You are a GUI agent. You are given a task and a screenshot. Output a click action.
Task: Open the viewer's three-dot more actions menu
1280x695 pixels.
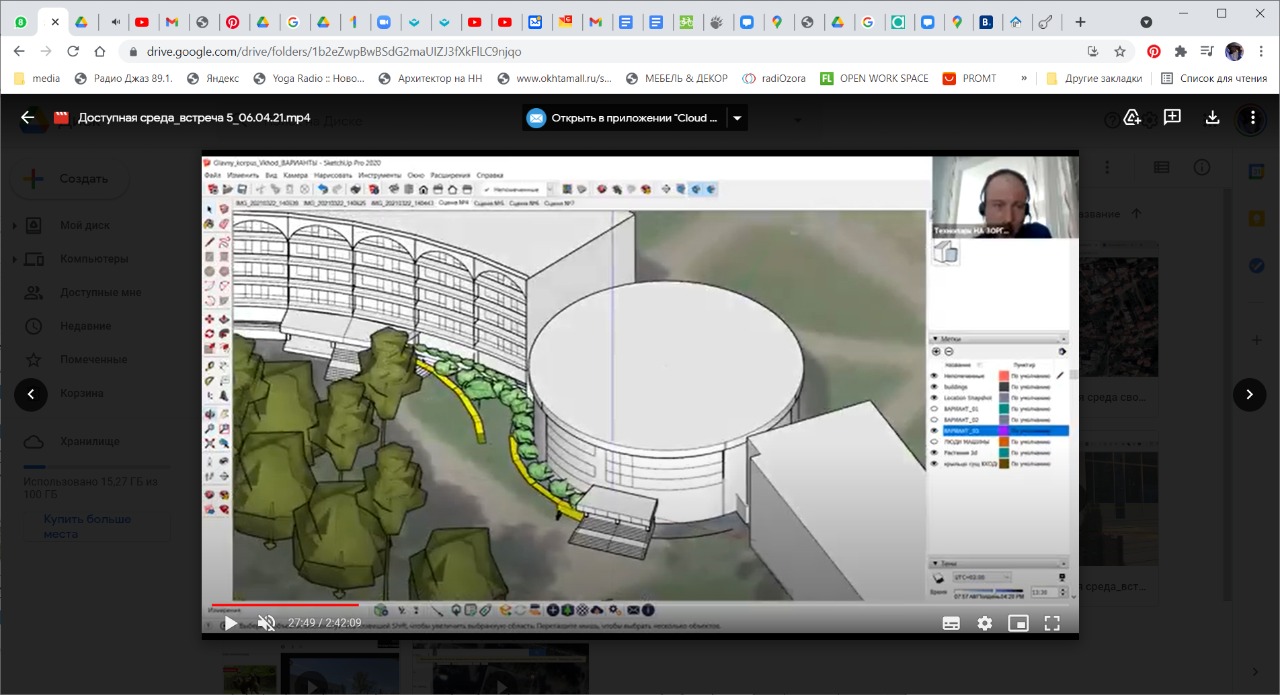coord(1252,118)
